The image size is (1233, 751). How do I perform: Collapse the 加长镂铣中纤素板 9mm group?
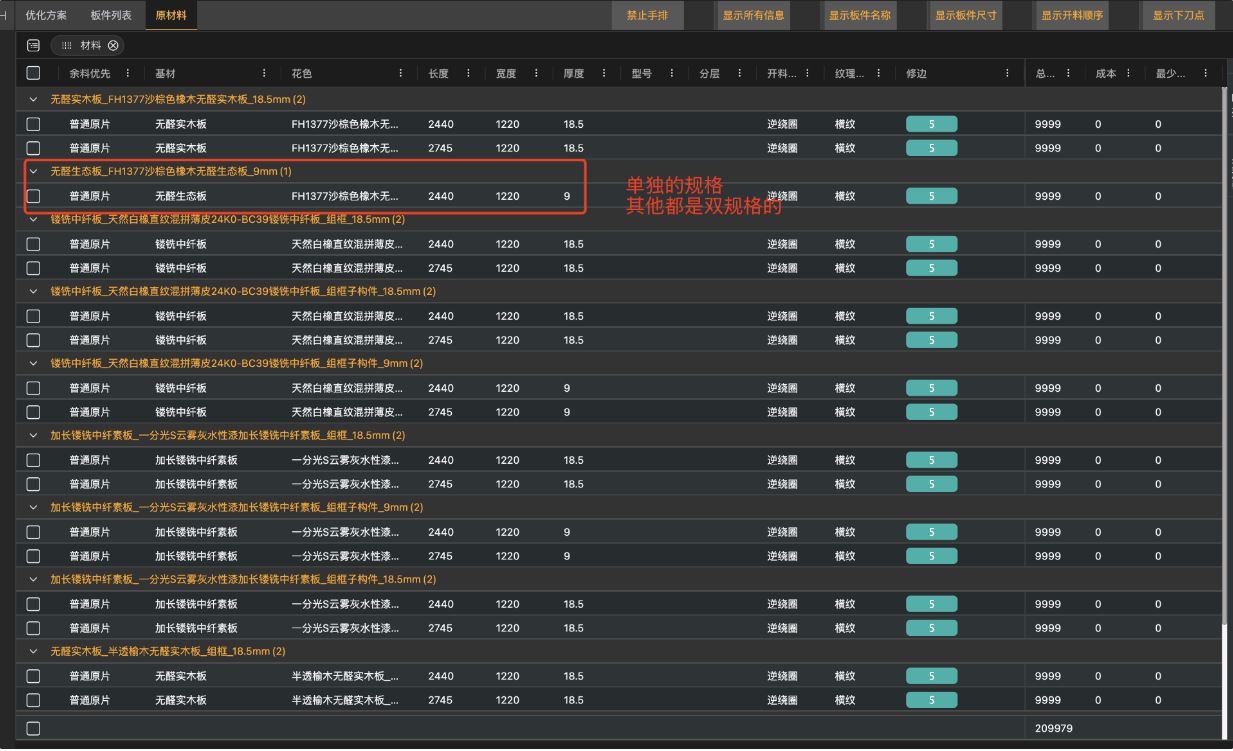click(x=33, y=507)
